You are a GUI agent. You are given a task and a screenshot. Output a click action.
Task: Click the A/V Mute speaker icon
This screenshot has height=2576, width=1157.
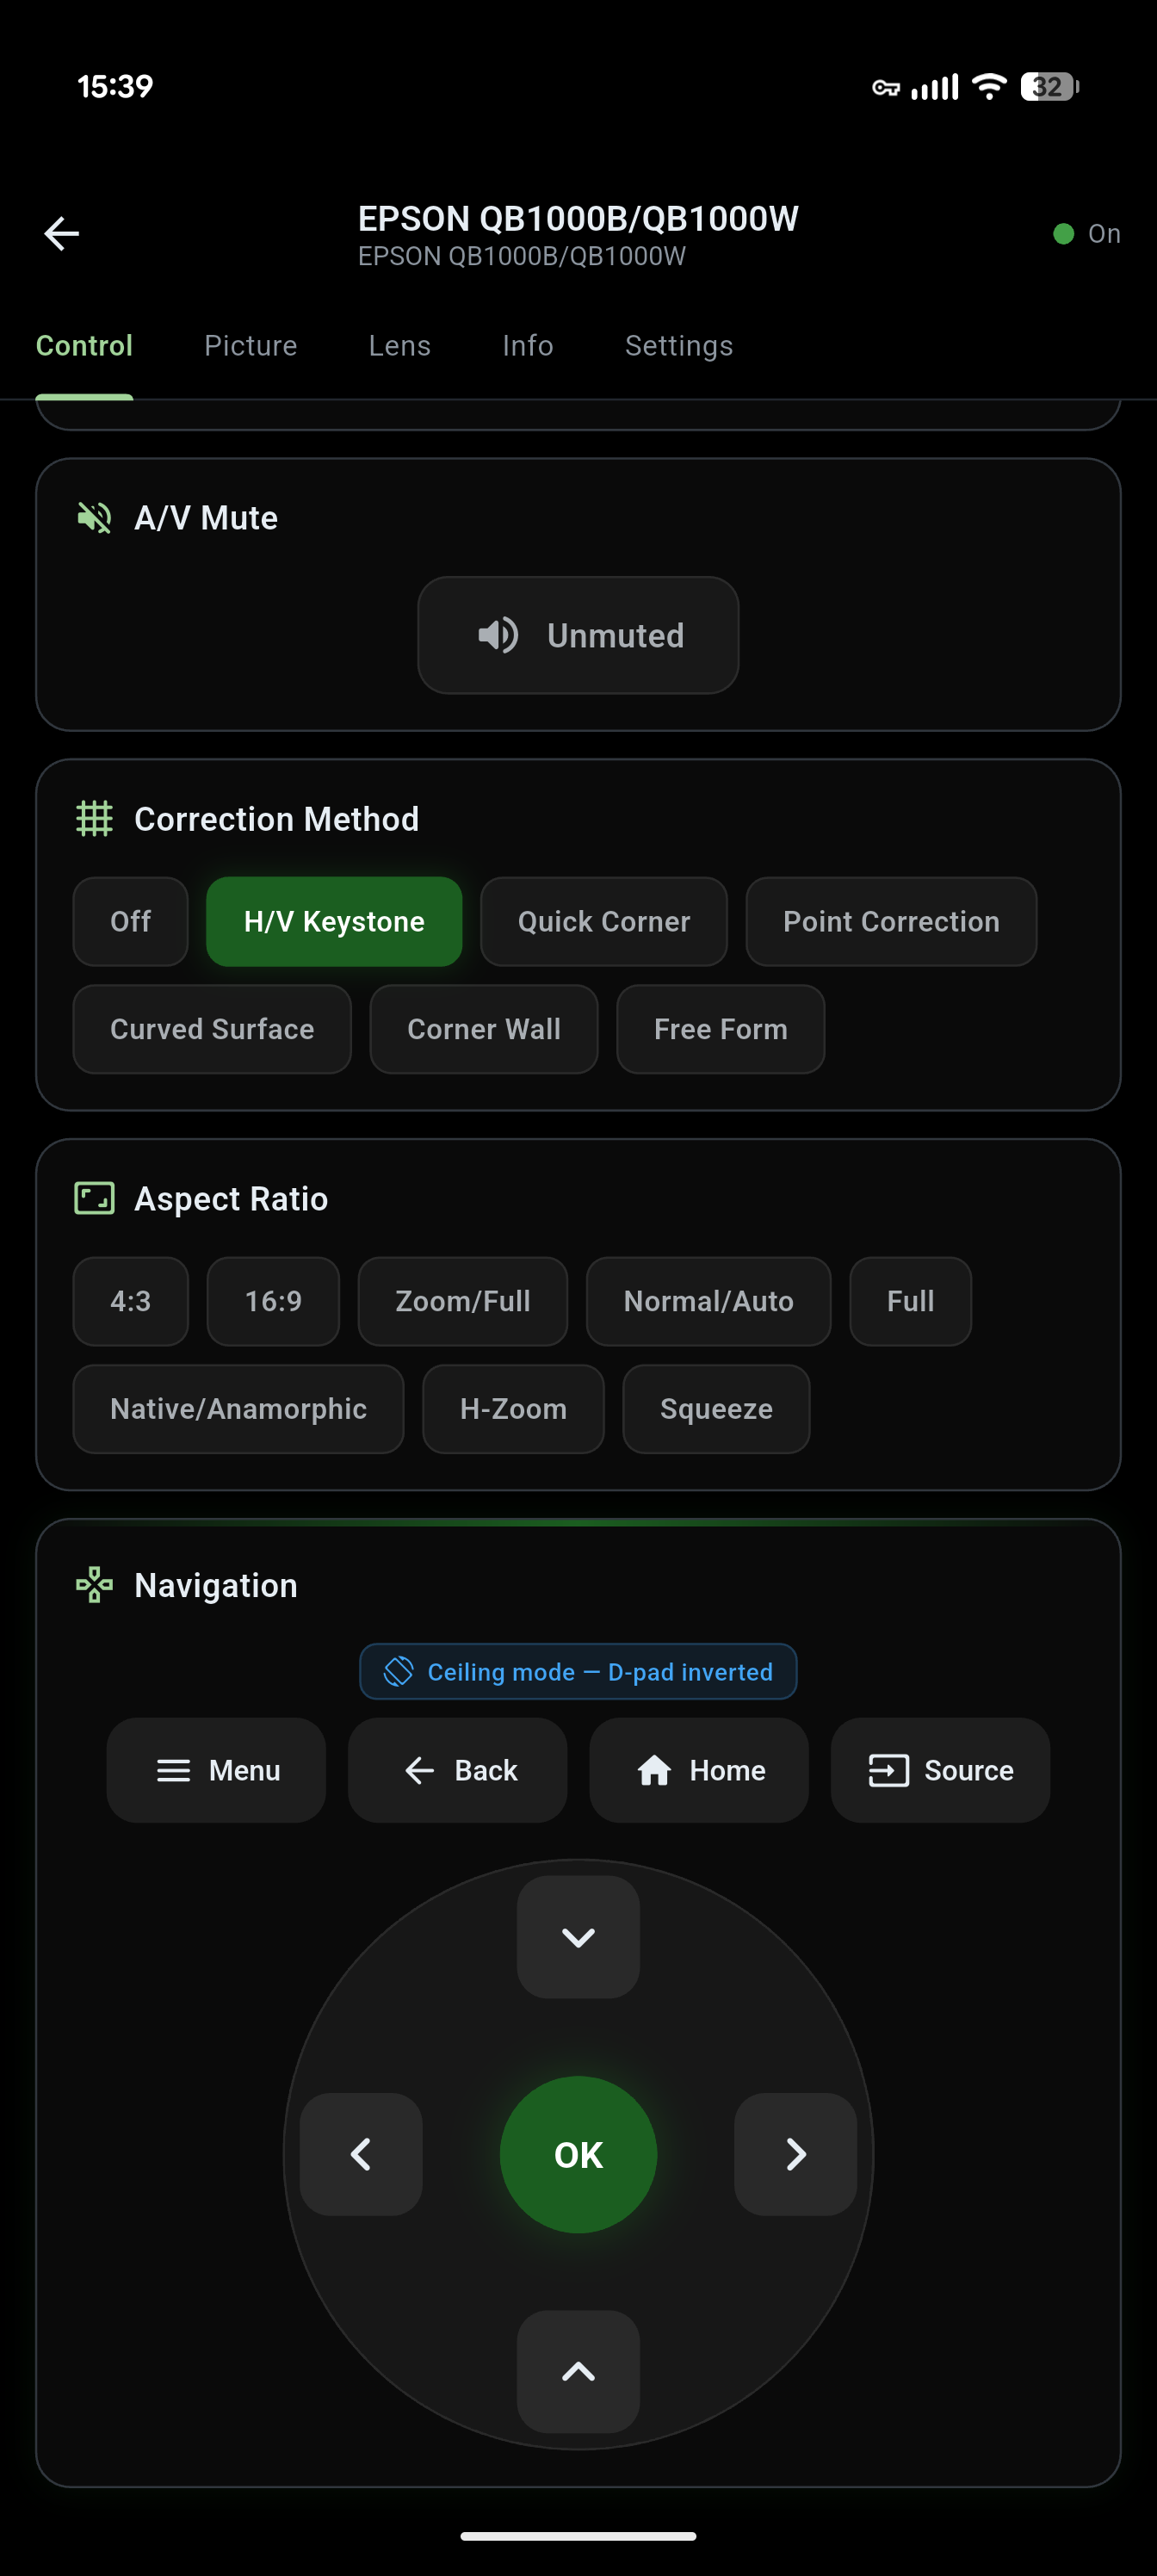93,517
